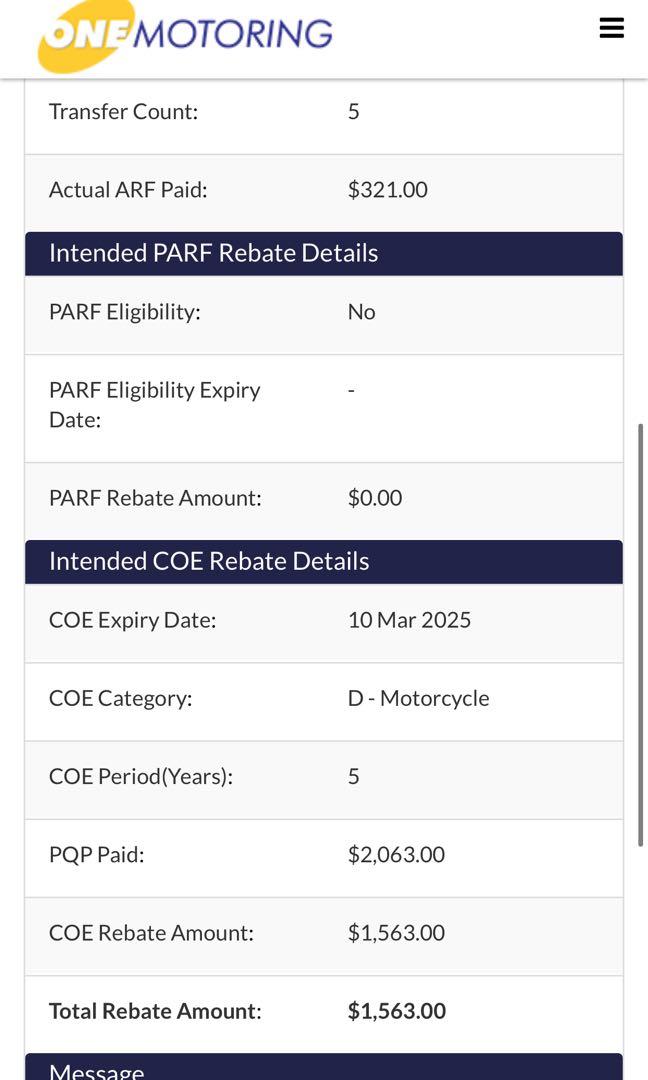
Task: Select the Intended PARF Rebate Details header
Action: [x=214, y=253]
